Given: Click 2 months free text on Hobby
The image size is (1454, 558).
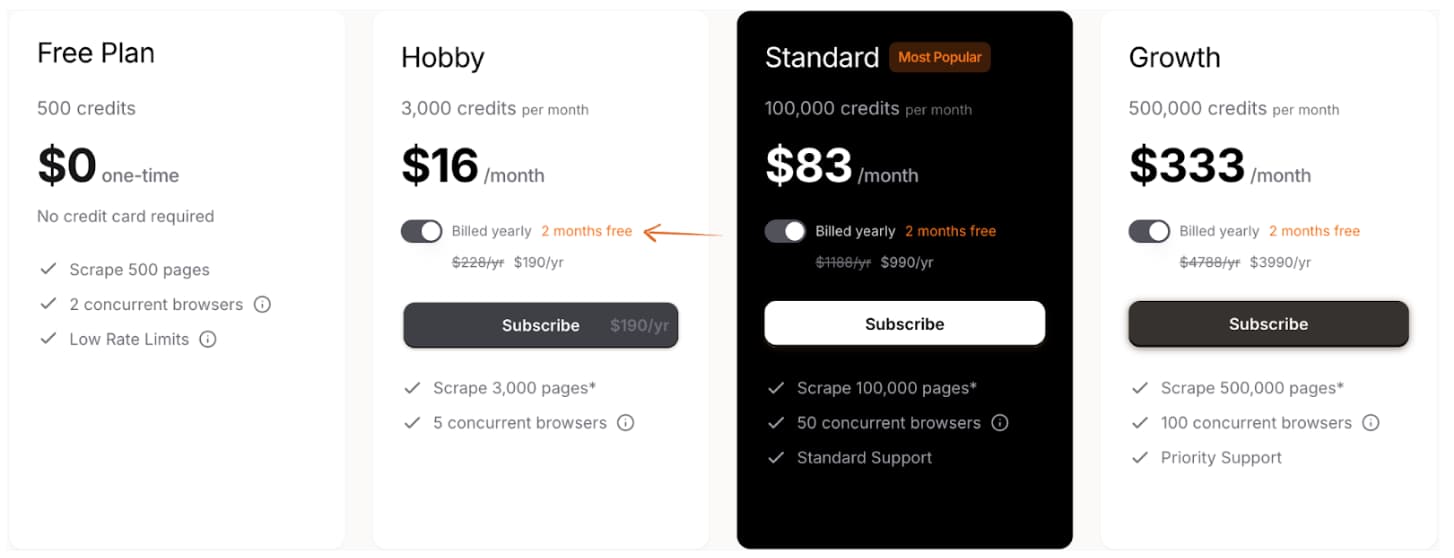Looking at the screenshot, I should pos(587,231).
